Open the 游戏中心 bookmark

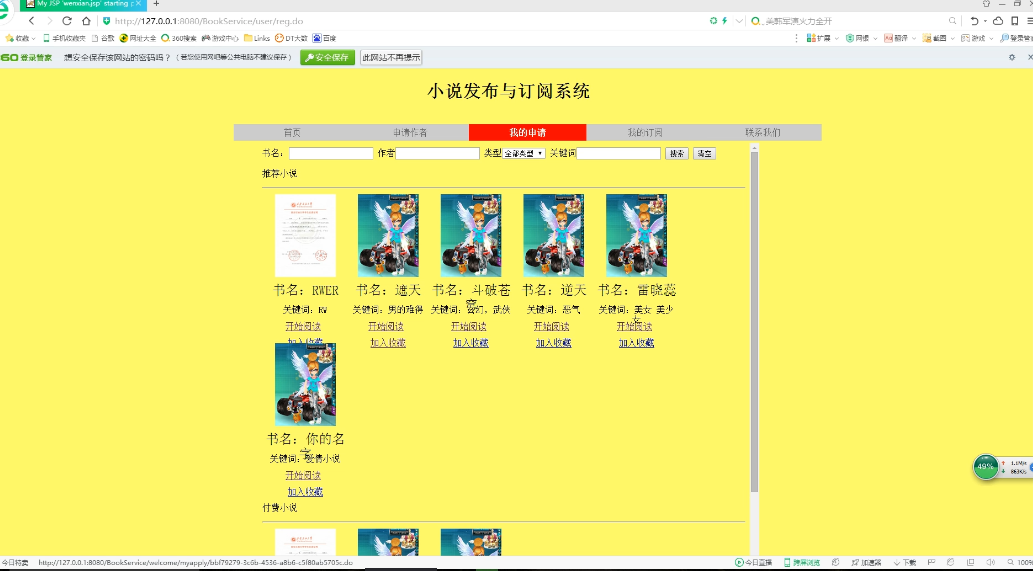pos(220,38)
